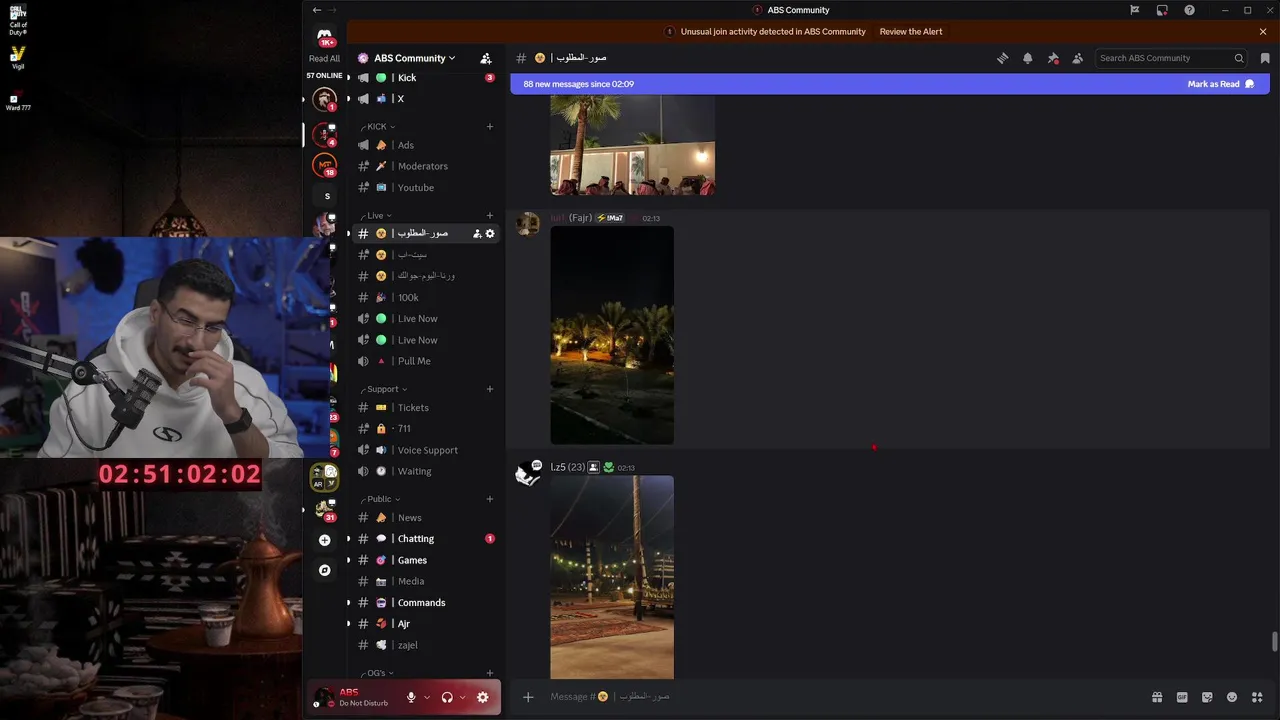Screen dimensions: 1280x720
Task: Open microphone input options arrow
Action: click(x=427, y=697)
